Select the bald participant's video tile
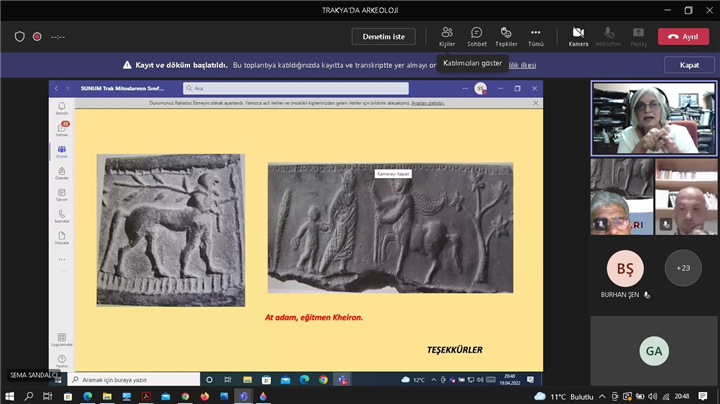 coord(686,196)
